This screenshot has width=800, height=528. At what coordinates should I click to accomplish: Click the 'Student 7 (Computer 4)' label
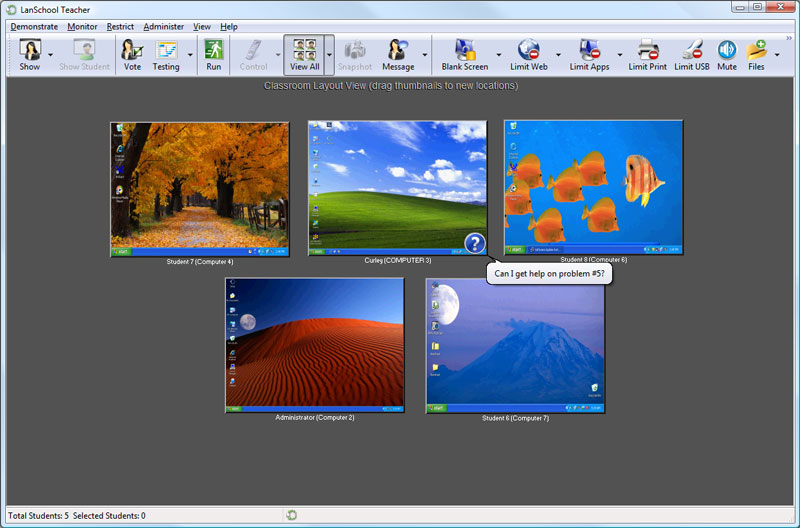pyautogui.click(x=200, y=262)
